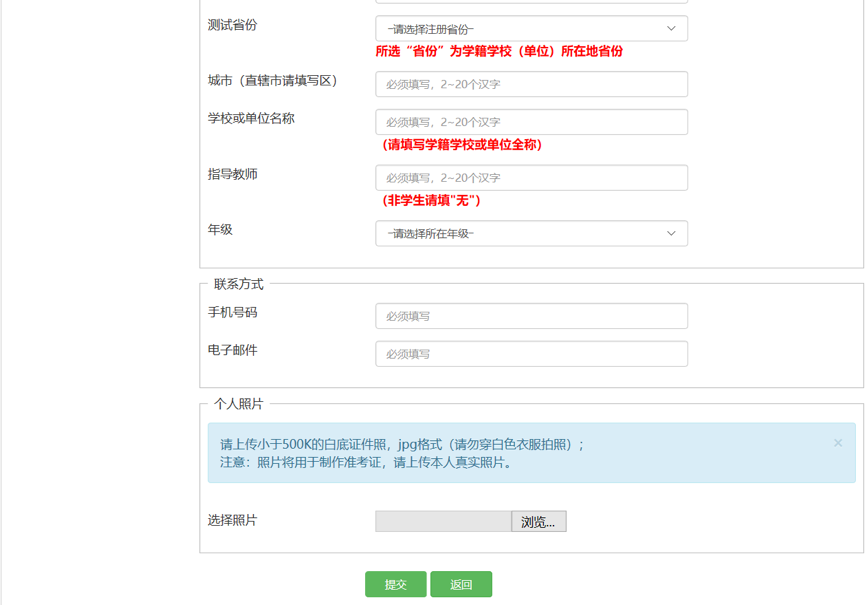Viewport: 865px width, 605px height.
Task: Click the 手机号码 label
Action: [x=232, y=313]
